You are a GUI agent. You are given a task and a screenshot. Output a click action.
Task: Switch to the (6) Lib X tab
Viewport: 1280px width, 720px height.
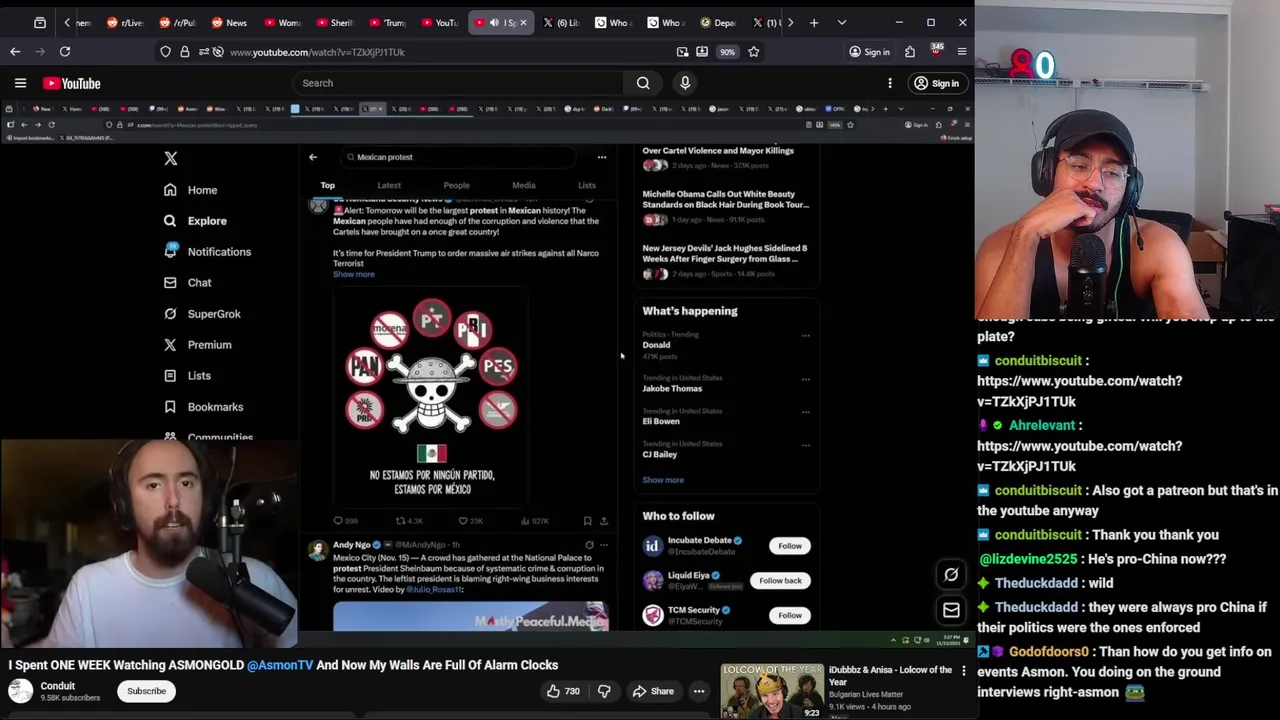click(560, 22)
